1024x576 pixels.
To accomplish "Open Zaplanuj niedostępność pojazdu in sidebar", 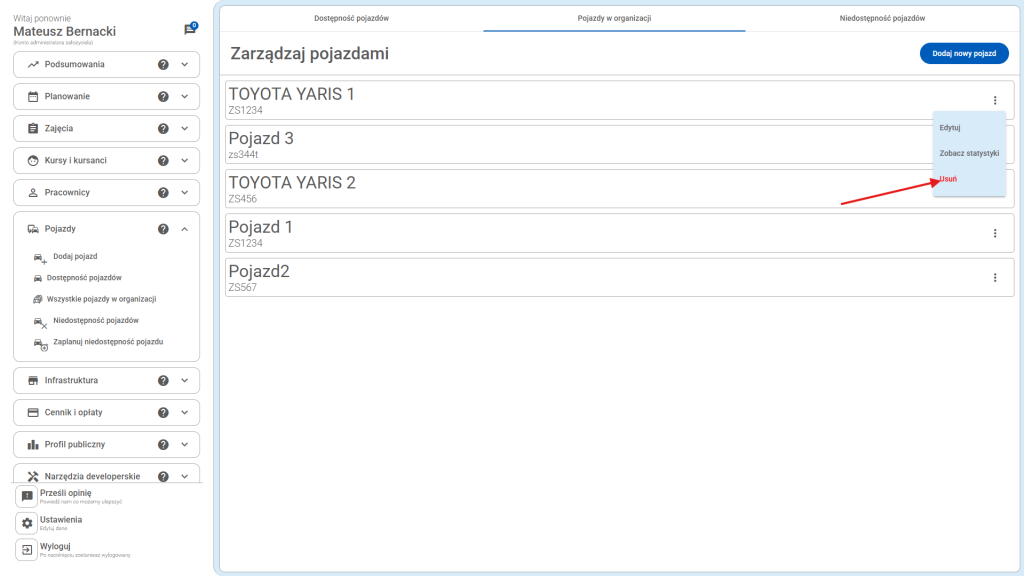I will (x=107, y=342).
